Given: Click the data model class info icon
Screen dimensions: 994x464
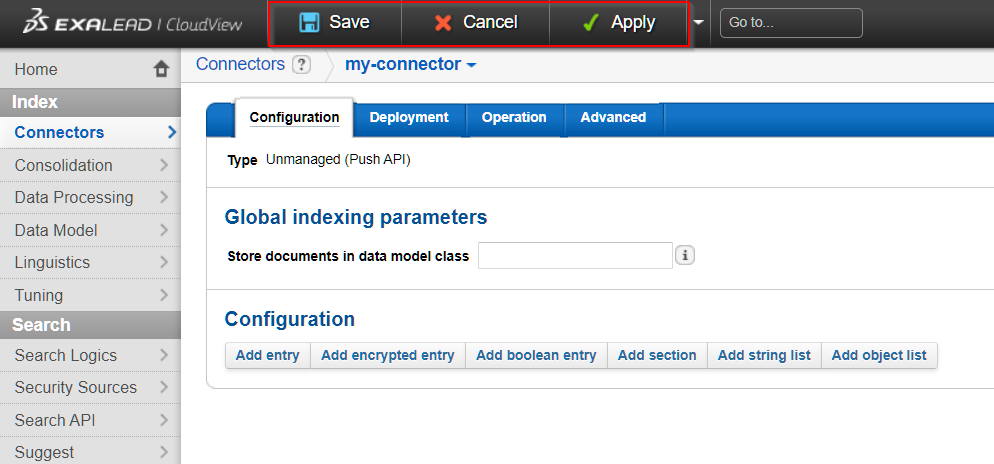Looking at the screenshot, I should coord(685,256).
